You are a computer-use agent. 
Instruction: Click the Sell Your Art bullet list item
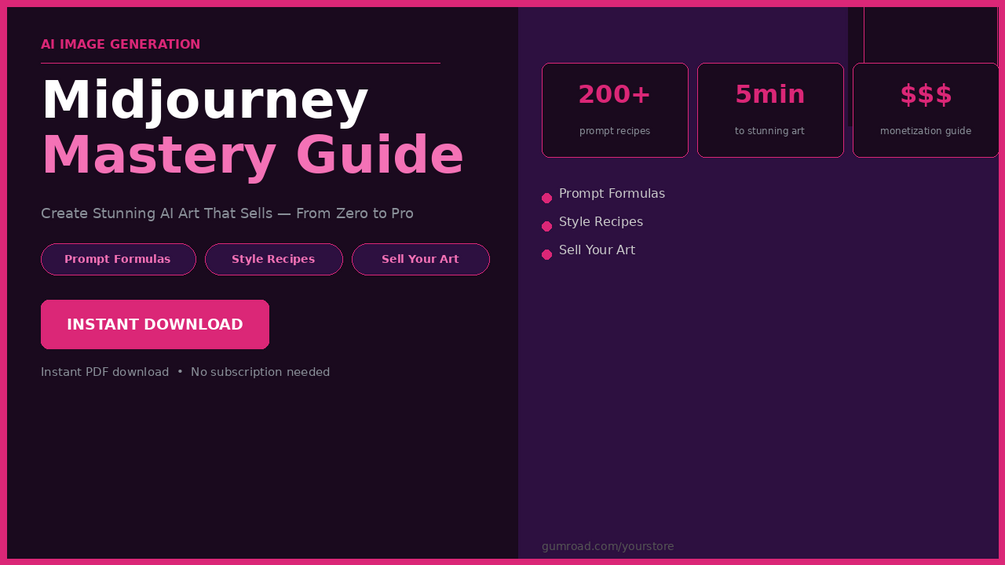tap(588, 250)
